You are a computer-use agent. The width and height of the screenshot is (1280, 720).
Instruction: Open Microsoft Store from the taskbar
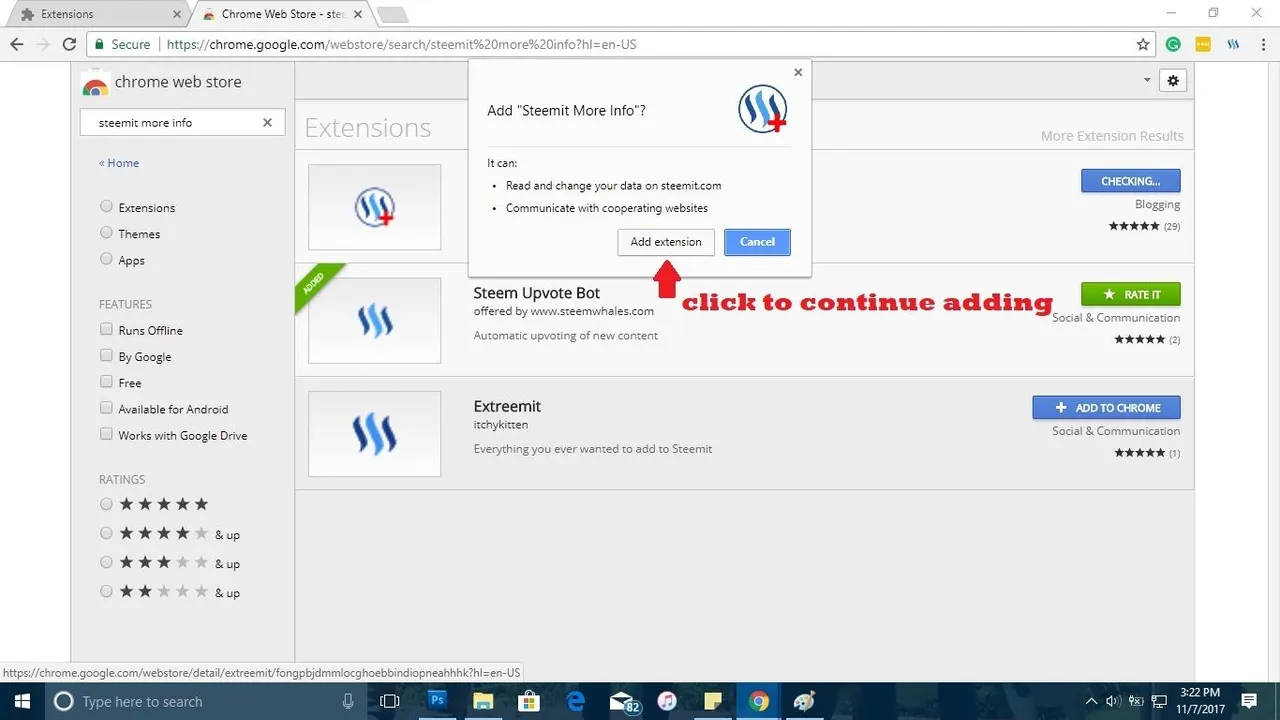[x=530, y=701]
